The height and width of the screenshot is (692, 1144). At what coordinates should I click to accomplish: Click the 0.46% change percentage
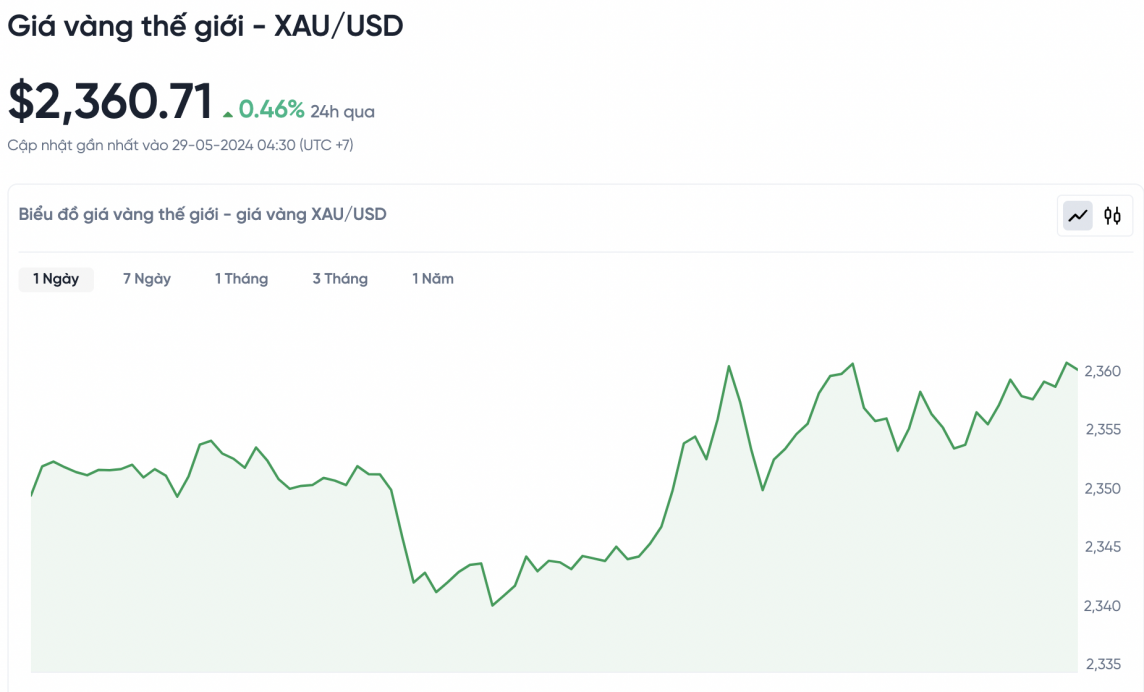[x=271, y=110]
